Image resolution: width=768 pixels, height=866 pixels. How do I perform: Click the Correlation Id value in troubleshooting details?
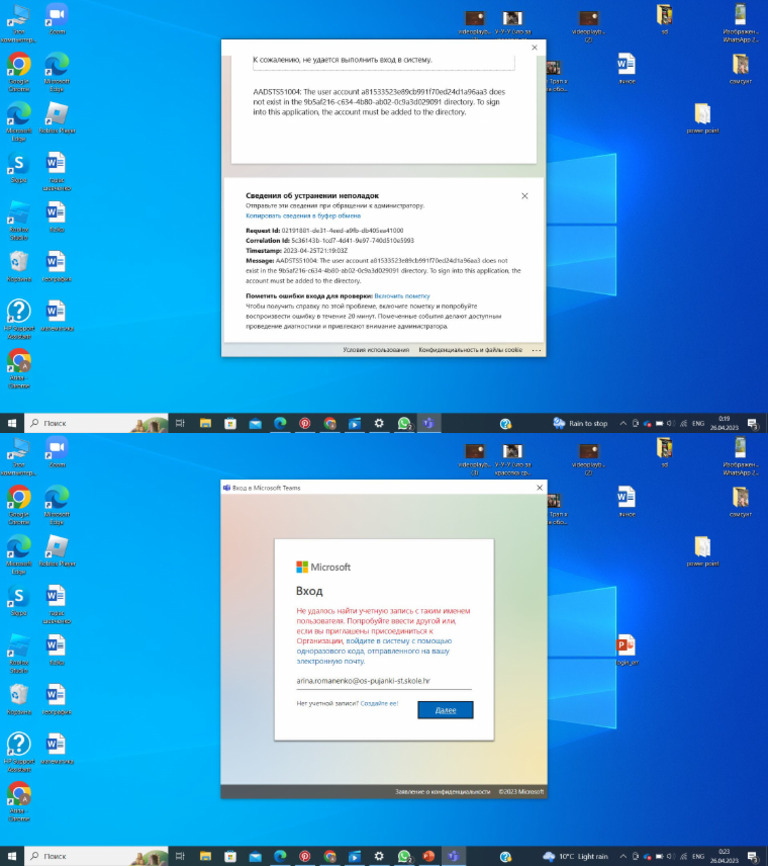[352, 241]
